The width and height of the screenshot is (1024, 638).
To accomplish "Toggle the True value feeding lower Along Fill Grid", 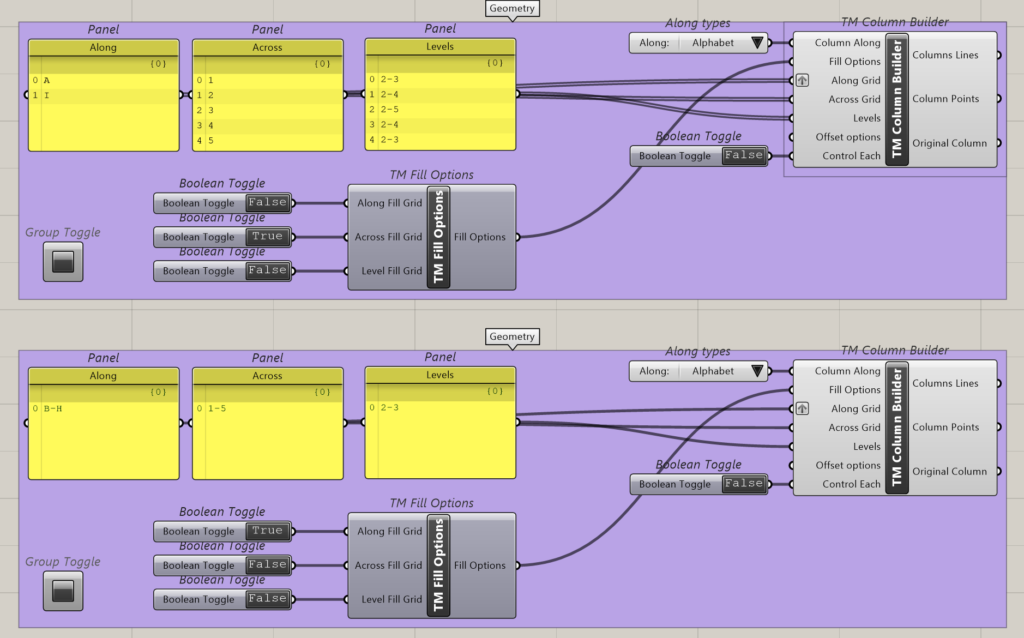I will tap(268, 531).
